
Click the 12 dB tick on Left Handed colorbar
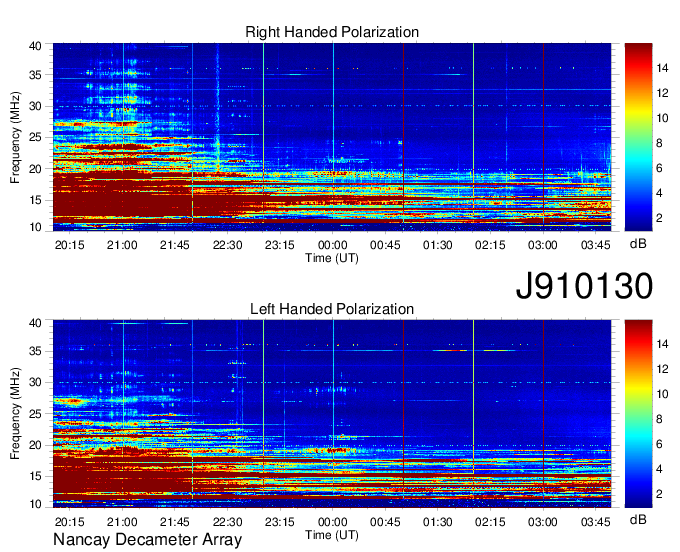tap(662, 369)
